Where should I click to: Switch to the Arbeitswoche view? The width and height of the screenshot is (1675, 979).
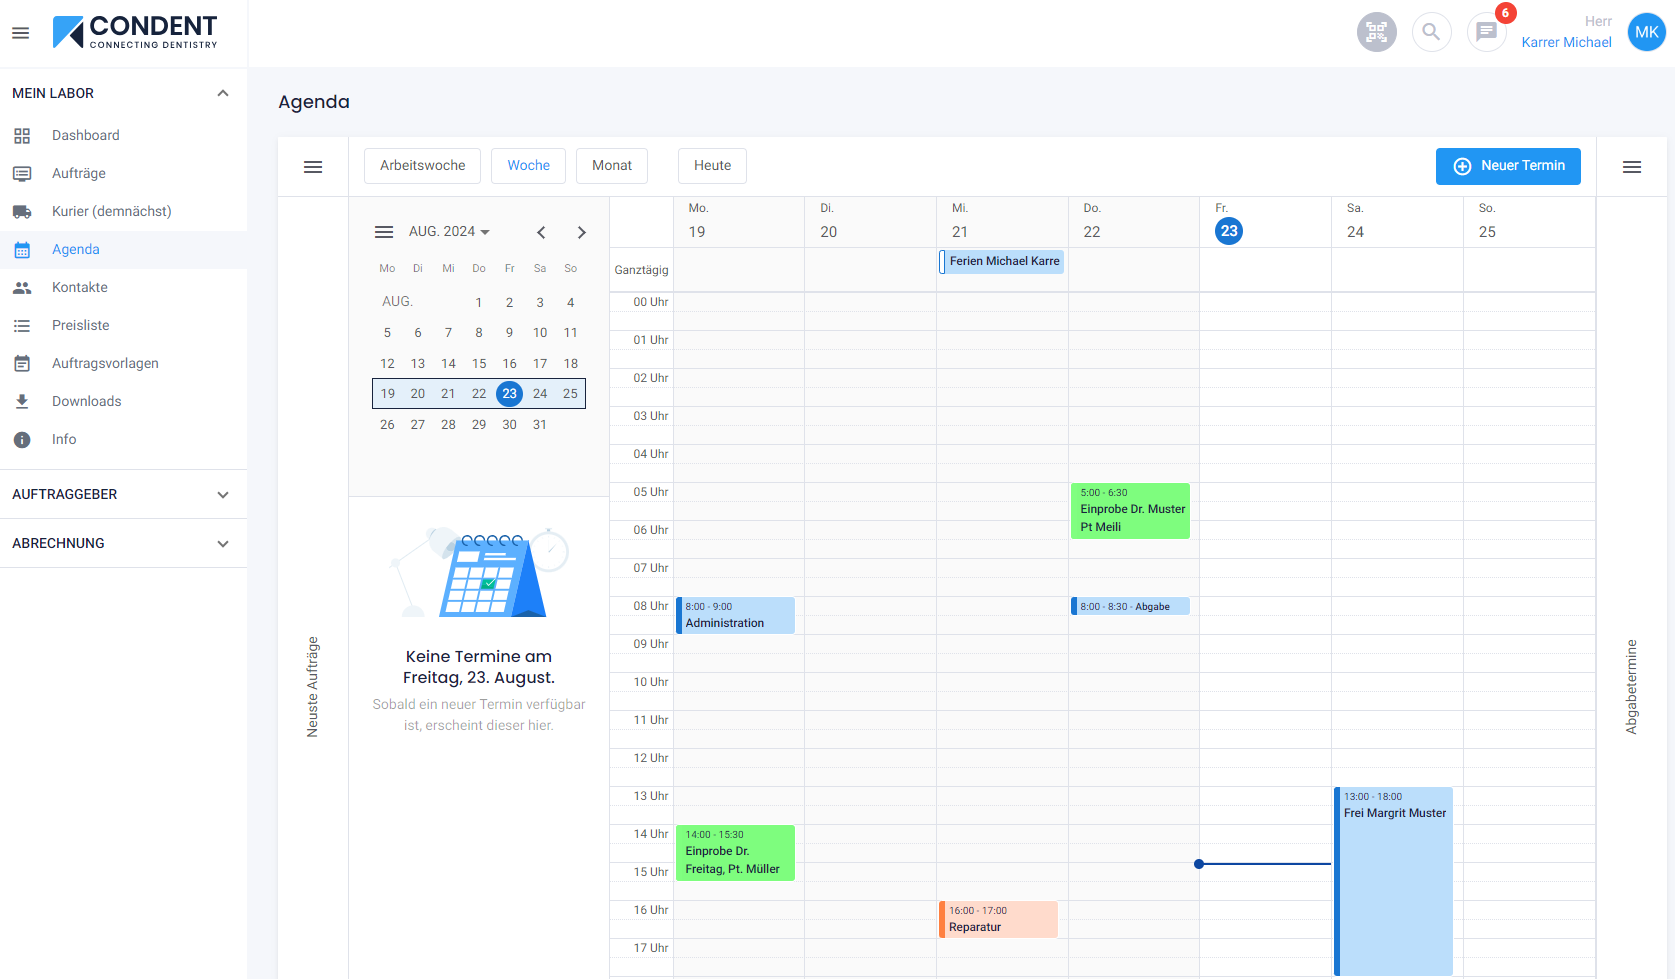point(422,165)
